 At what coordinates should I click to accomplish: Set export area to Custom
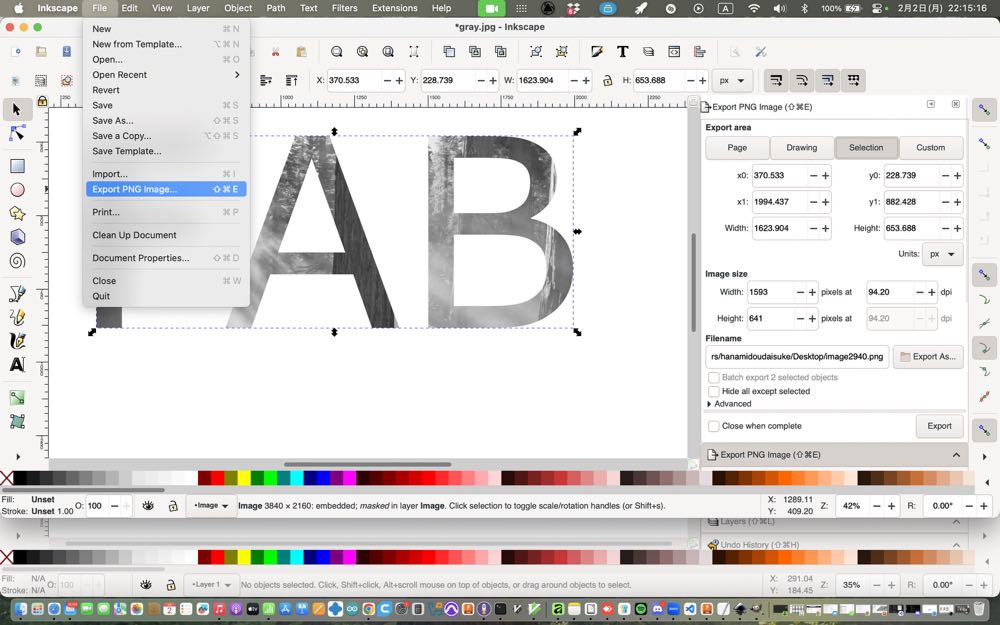pyautogui.click(x=930, y=147)
